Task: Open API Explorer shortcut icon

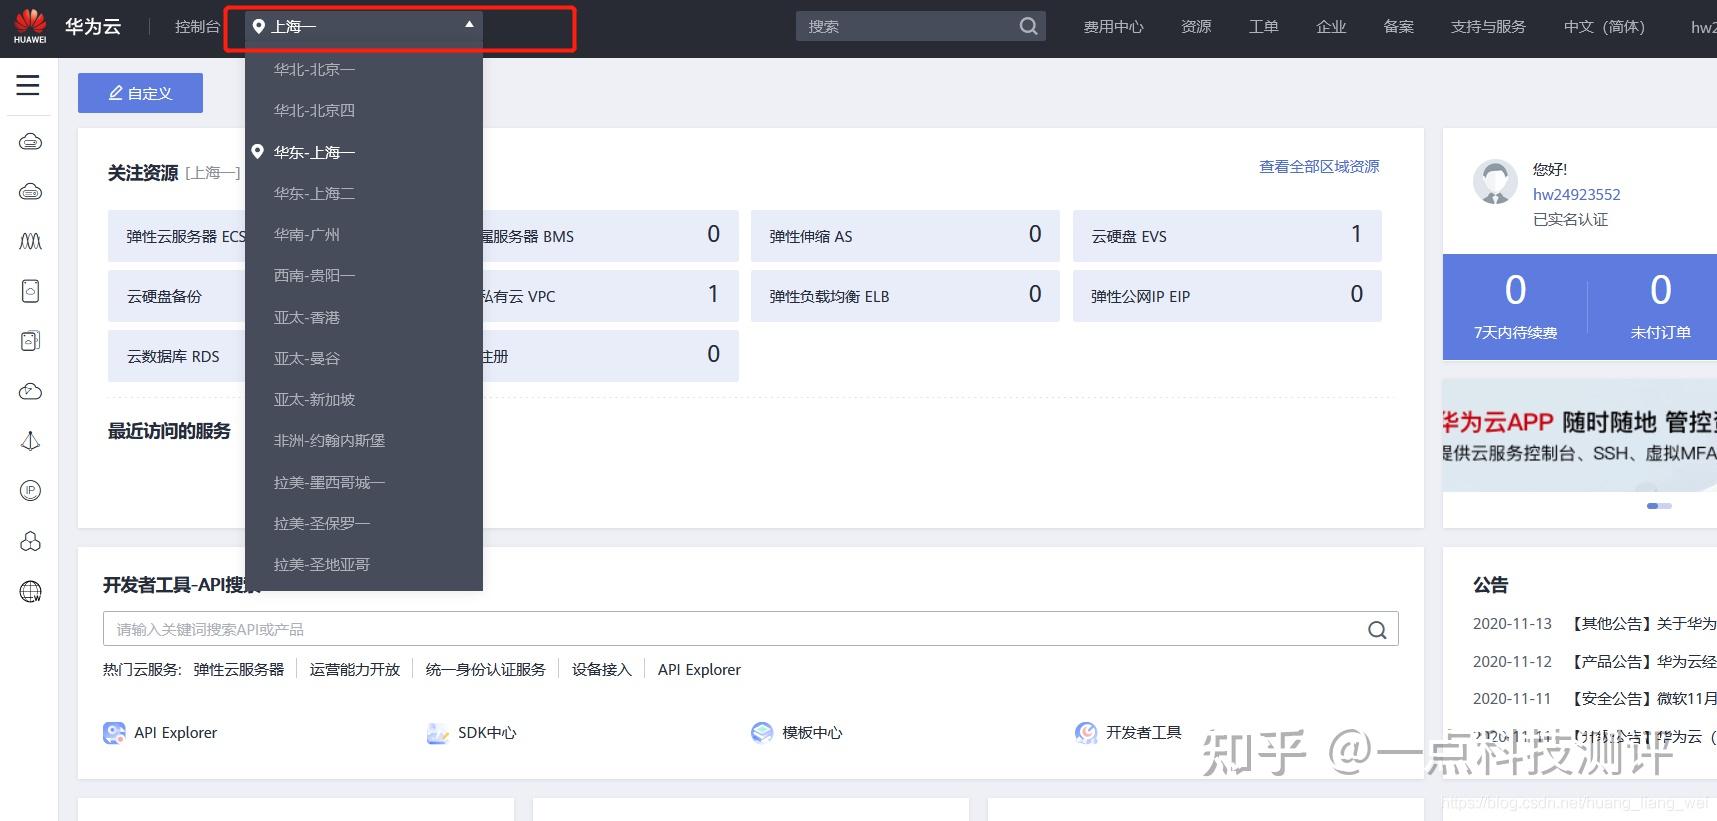Action: 114,733
